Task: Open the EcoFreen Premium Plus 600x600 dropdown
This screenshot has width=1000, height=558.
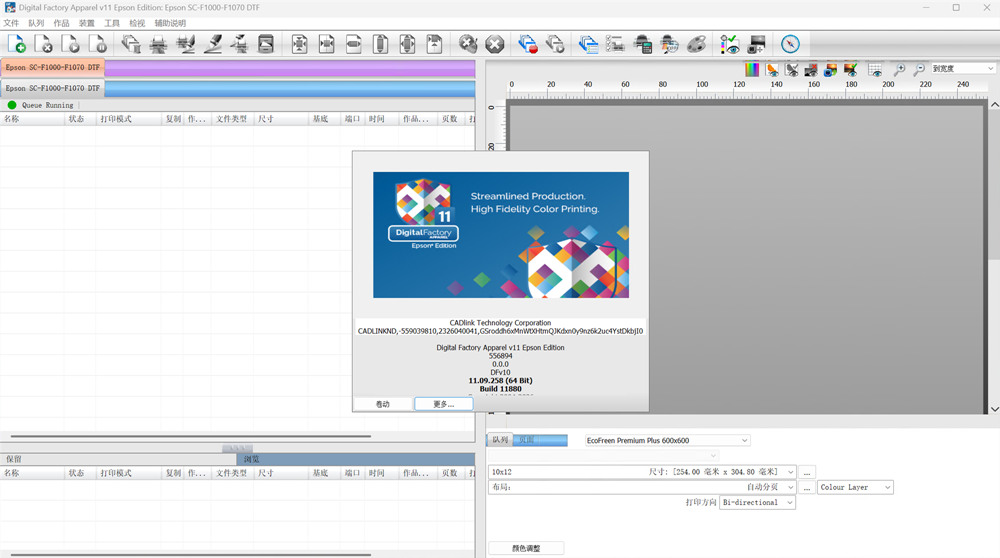Action: [x=667, y=440]
